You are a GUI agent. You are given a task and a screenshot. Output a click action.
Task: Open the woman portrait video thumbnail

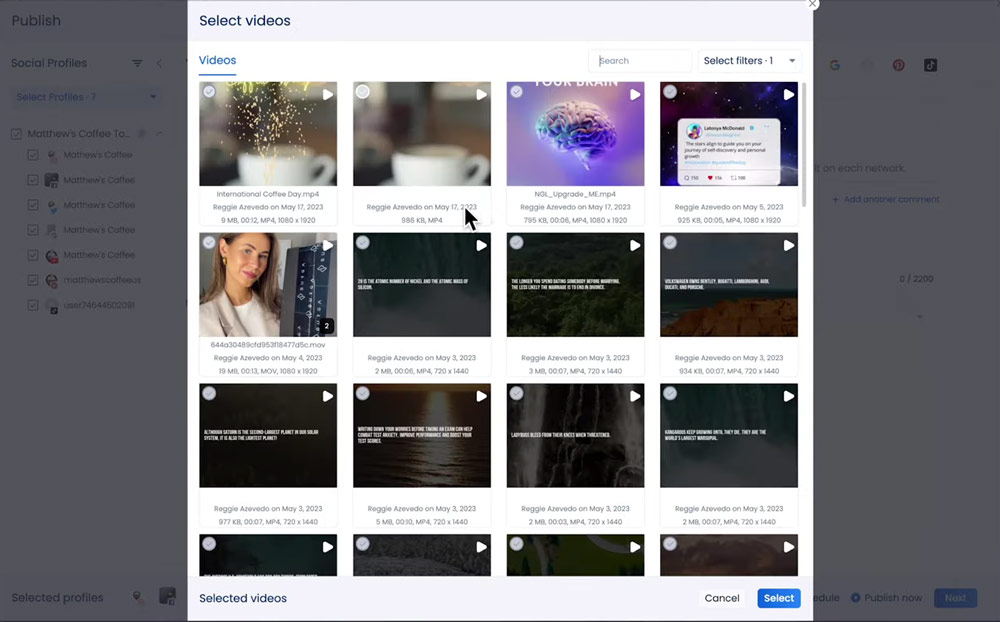pos(268,285)
